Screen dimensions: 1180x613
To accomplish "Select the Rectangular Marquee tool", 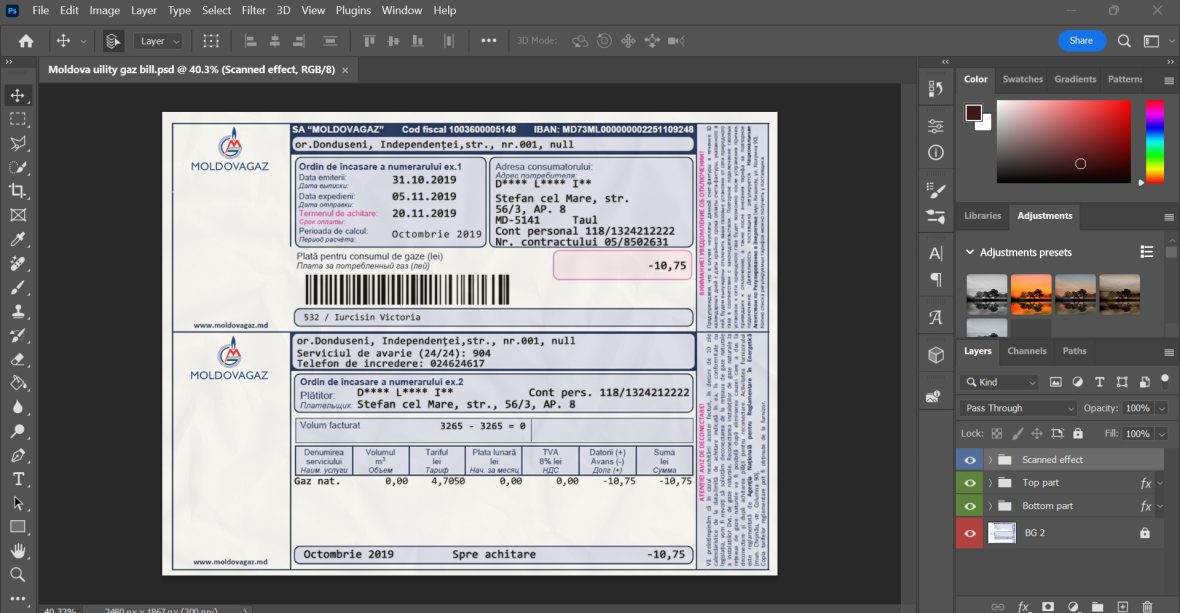I will point(17,119).
